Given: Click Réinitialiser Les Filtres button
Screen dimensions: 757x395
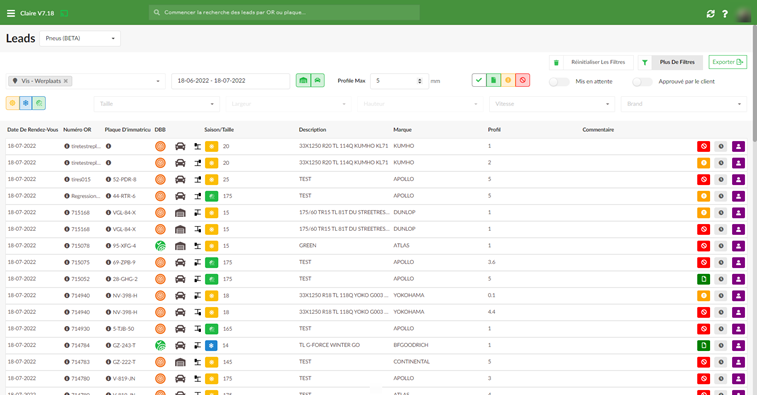Looking at the screenshot, I should point(591,62).
